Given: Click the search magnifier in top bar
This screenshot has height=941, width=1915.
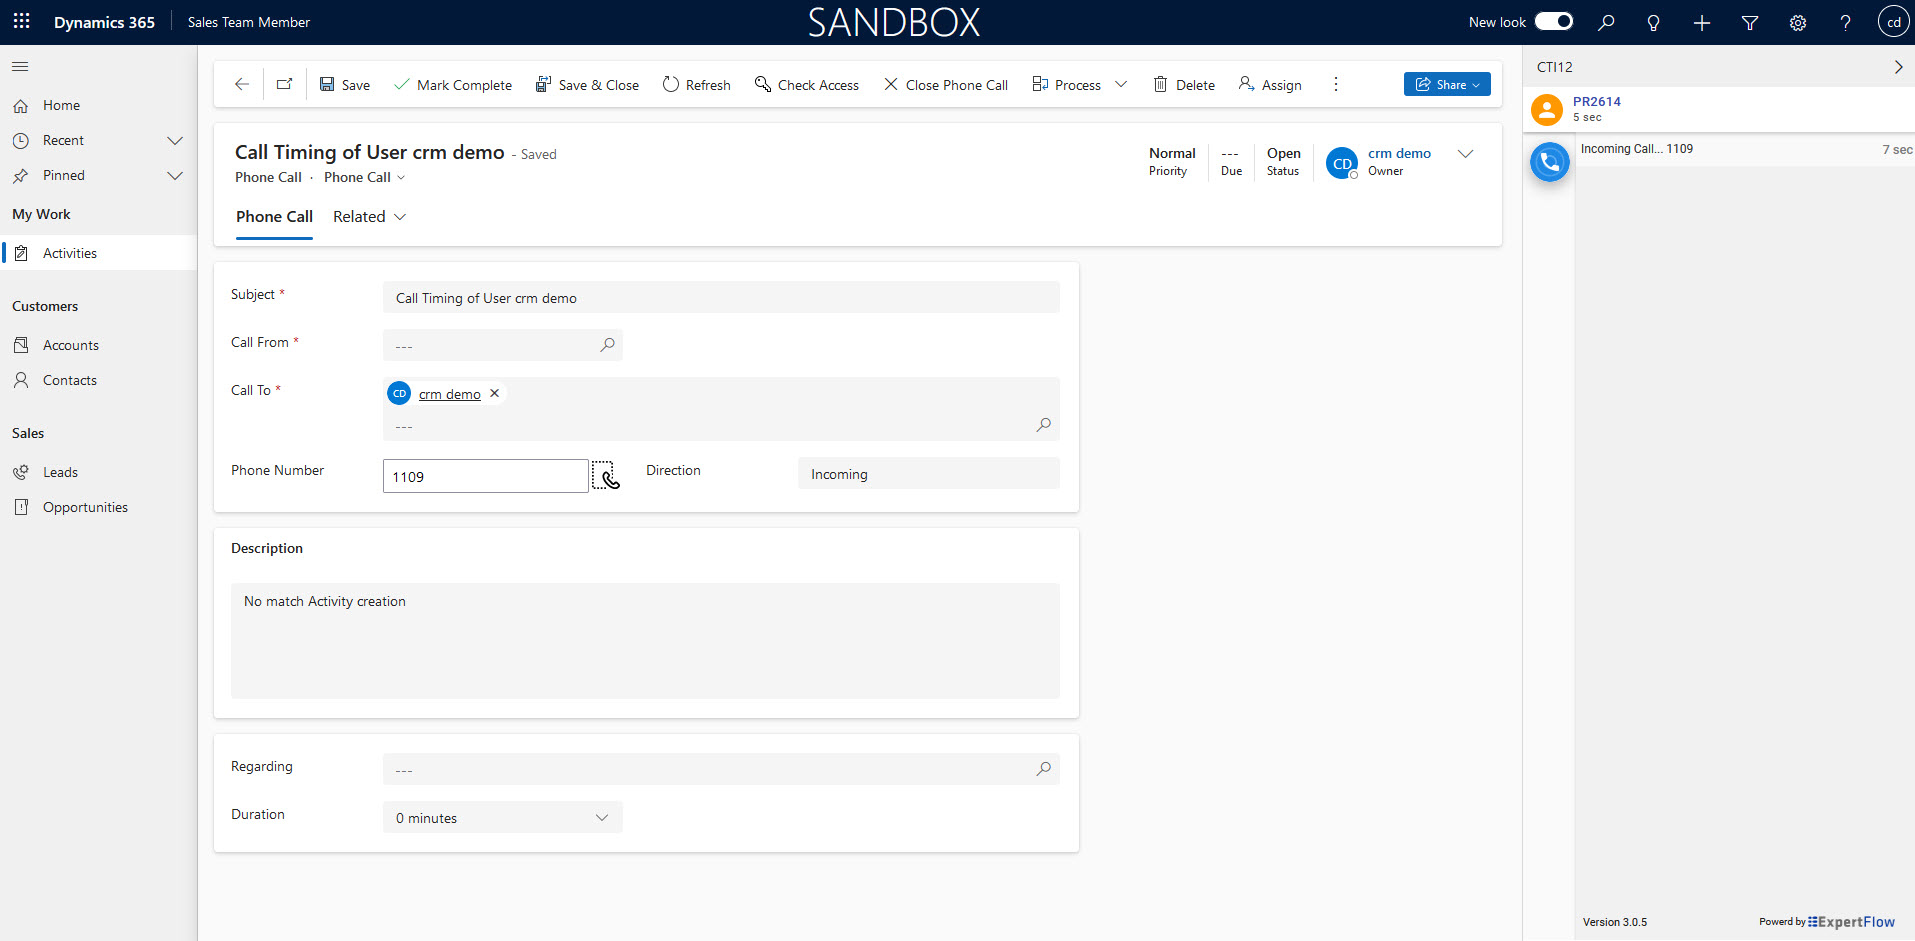Looking at the screenshot, I should [1606, 23].
